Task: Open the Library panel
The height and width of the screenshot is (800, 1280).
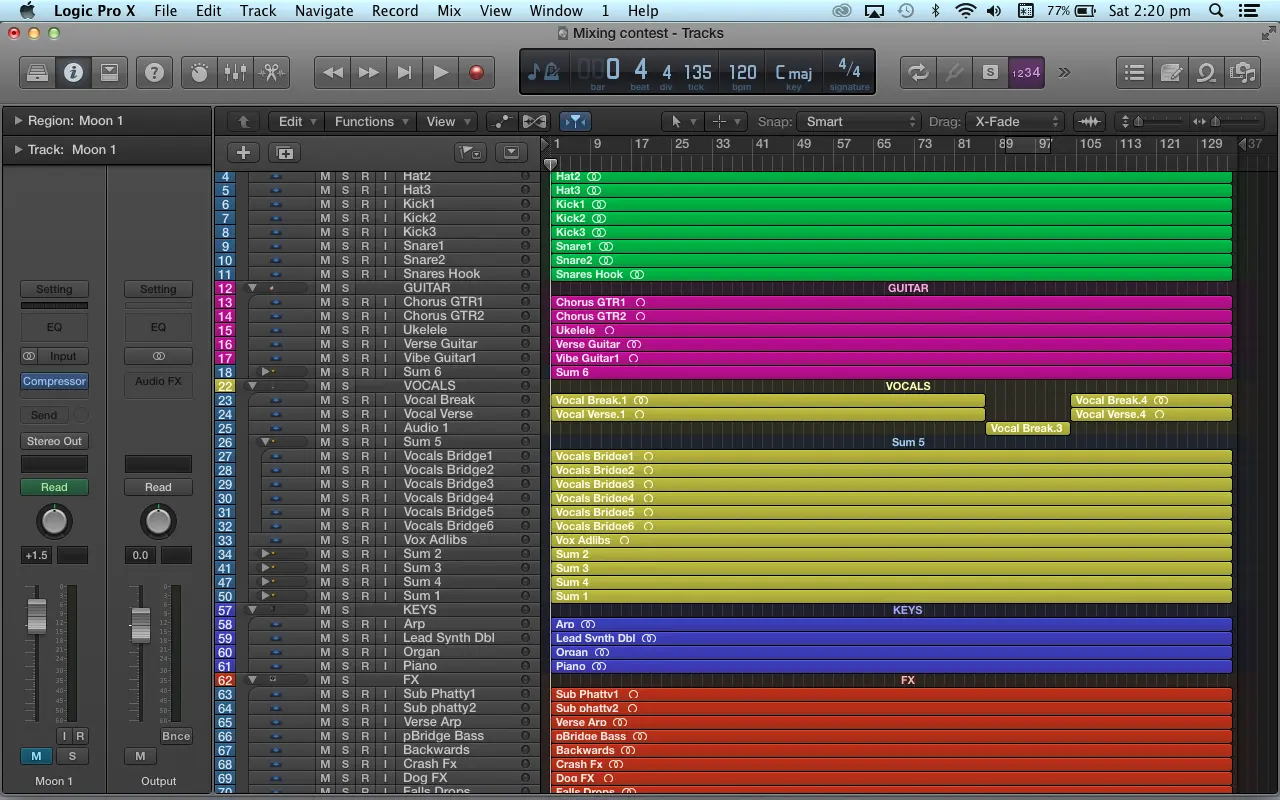Action: [37, 72]
